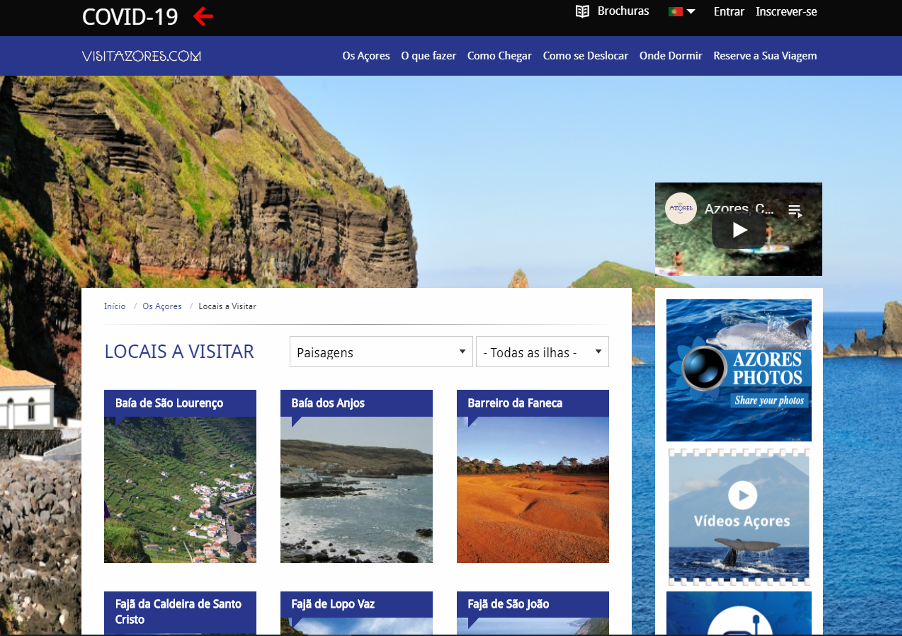This screenshot has height=636, width=902.
Task: Open the Baía de São Lourenço thumbnail
Action: [180, 489]
